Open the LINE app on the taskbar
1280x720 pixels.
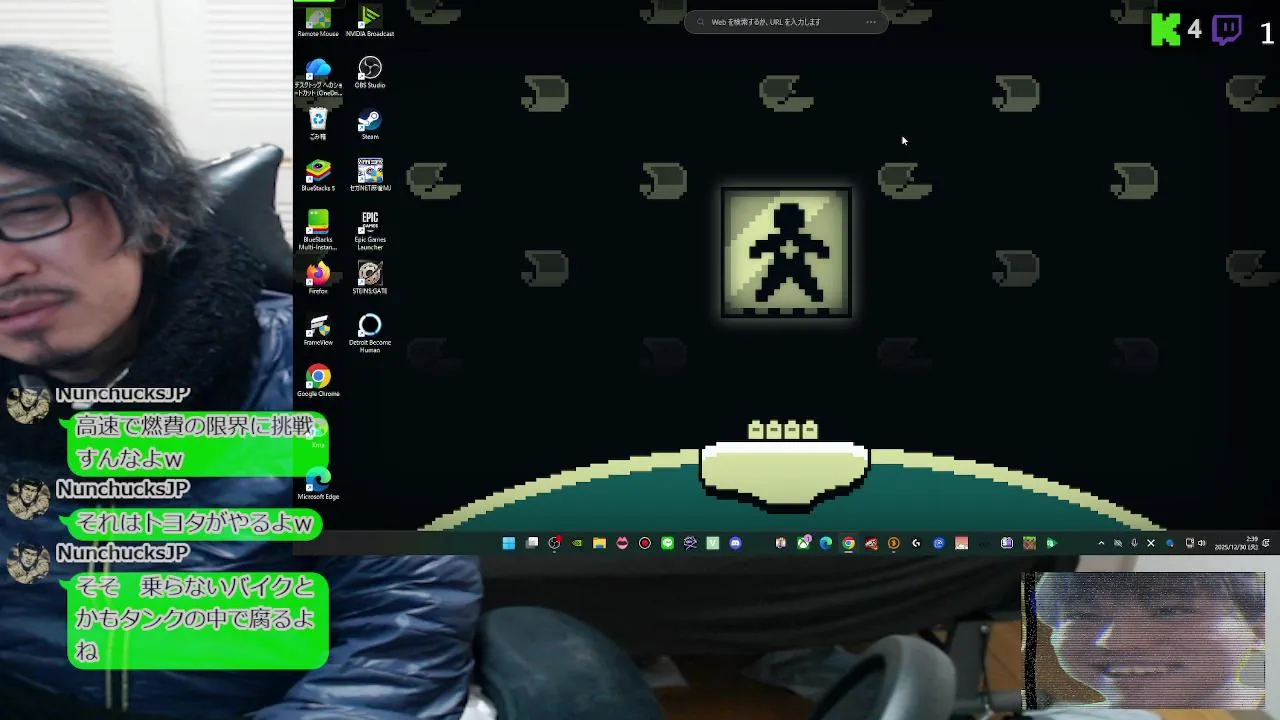(x=667, y=543)
